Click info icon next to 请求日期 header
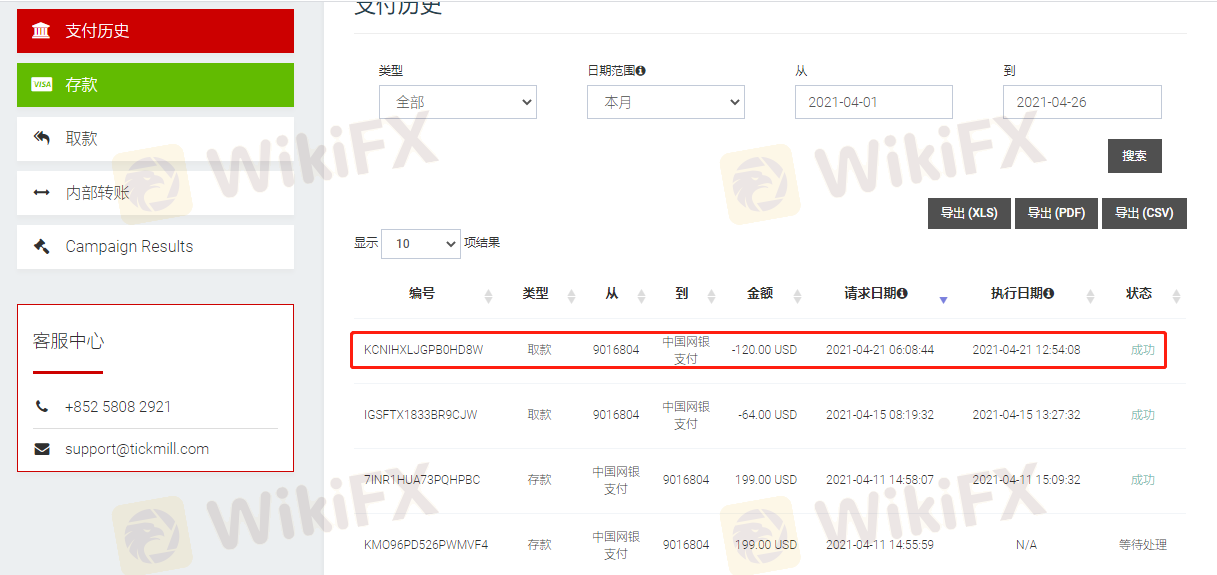Image resolution: width=1217 pixels, height=575 pixels. pos(902,294)
